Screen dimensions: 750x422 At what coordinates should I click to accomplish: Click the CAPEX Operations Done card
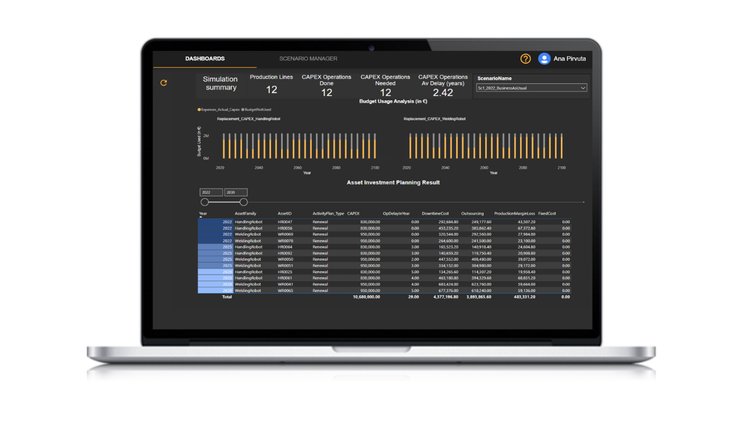[x=326, y=86]
